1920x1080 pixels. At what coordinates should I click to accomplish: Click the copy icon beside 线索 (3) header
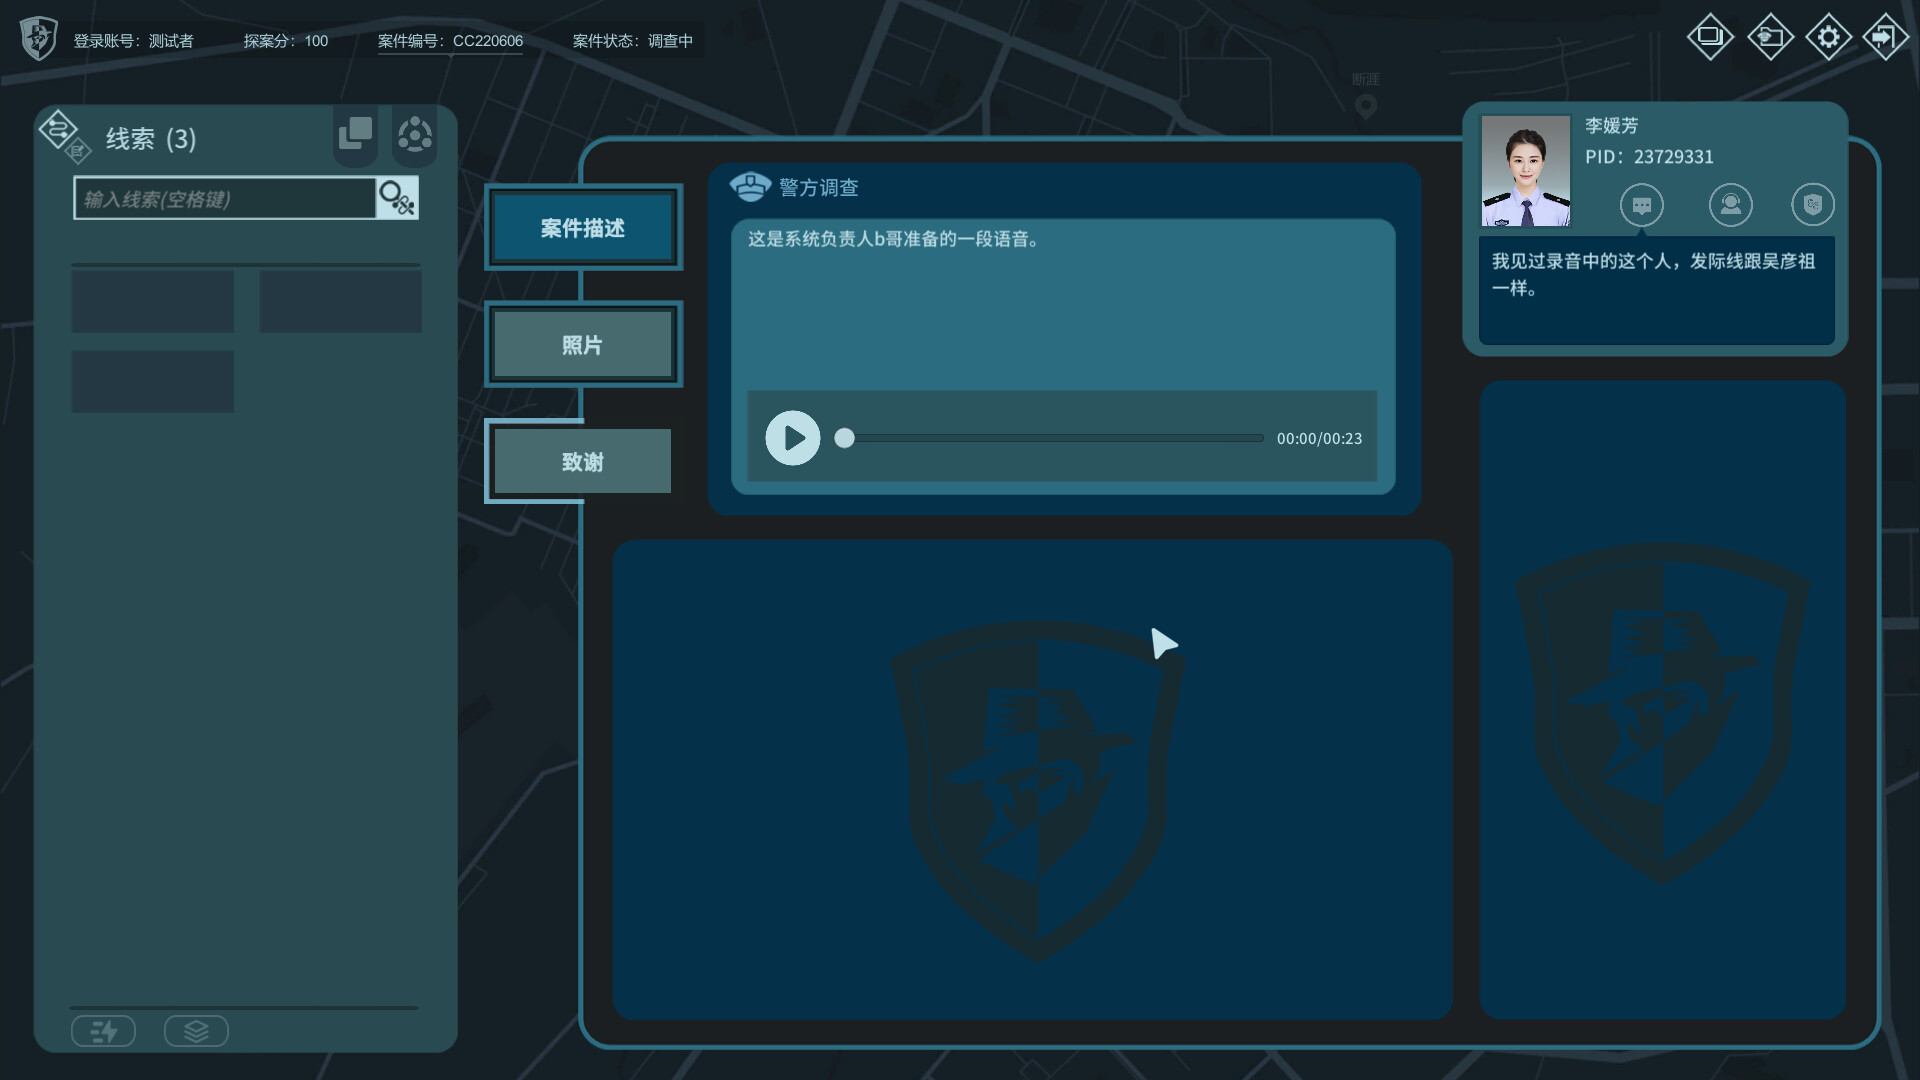[355, 133]
